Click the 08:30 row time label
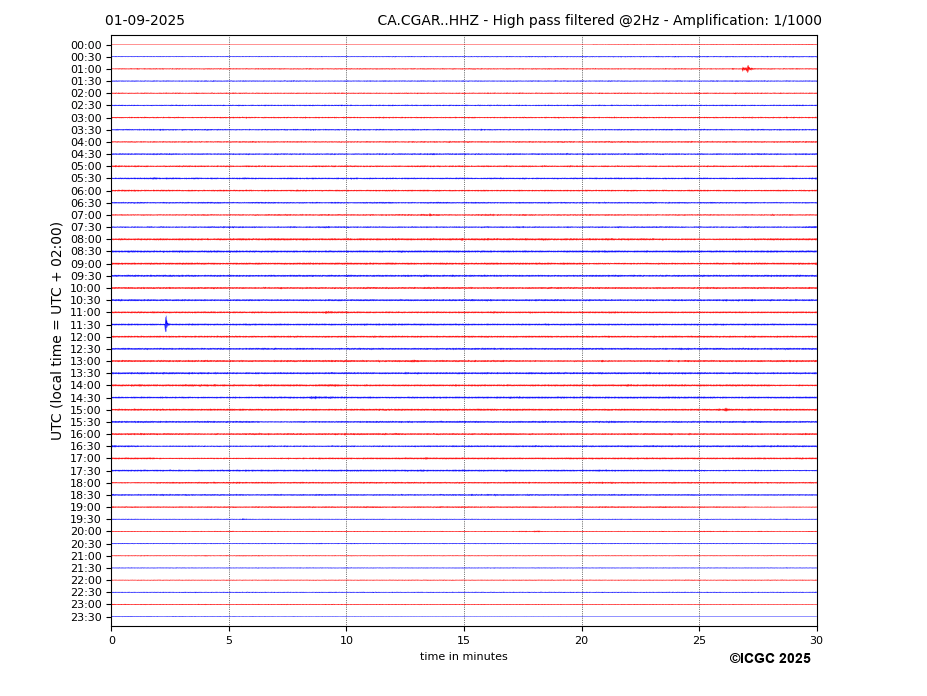The height and width of the screenshot is (696, 927). [86, 252]
